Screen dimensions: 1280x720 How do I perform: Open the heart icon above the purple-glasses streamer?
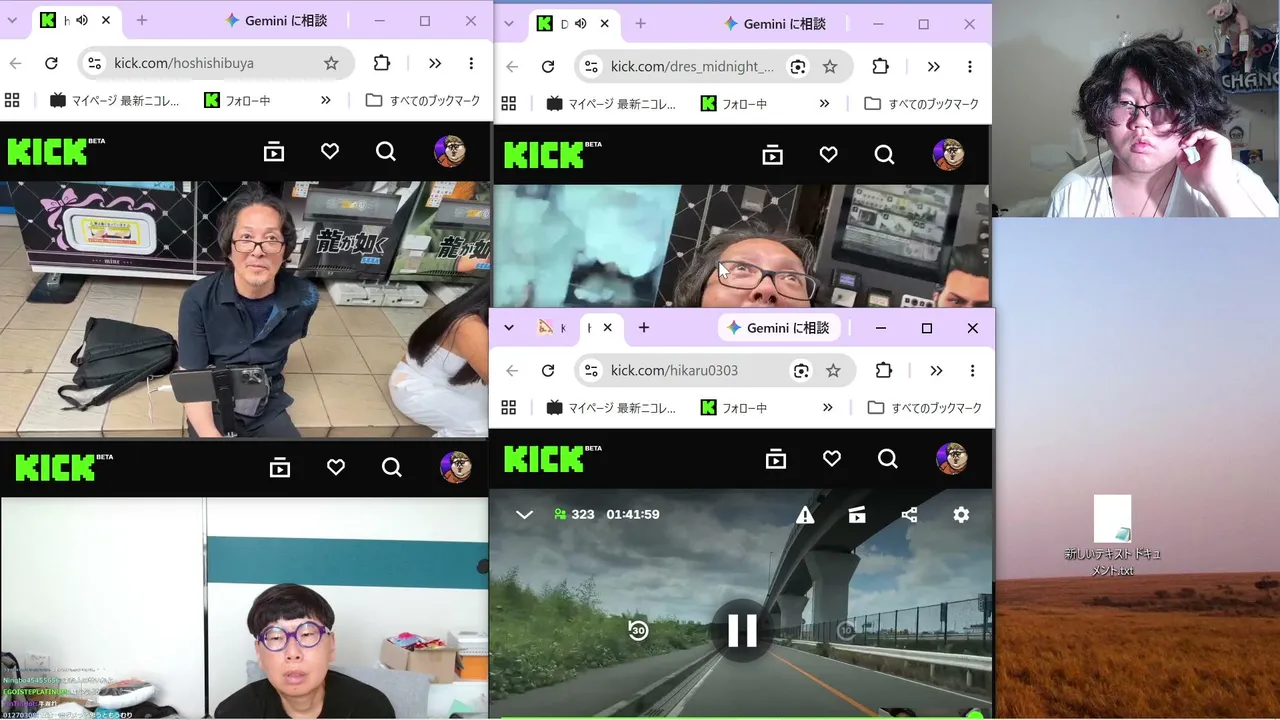pos(336,467)
